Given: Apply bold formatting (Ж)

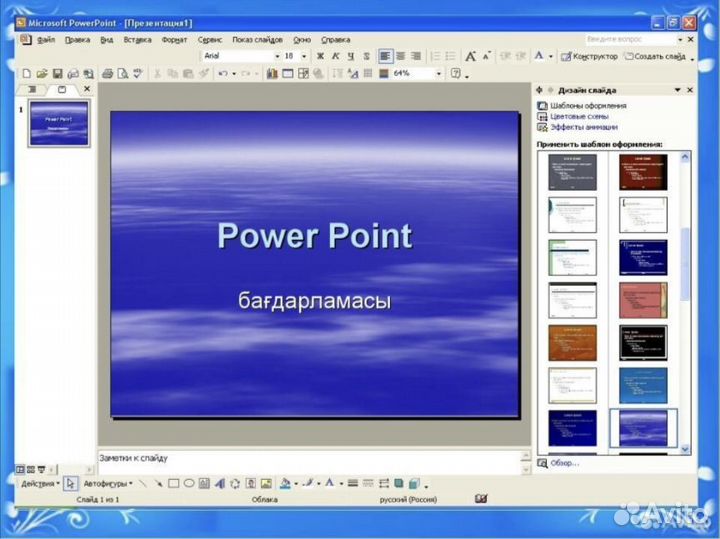Looking at the screenshot, I should click(x=320, y=56).
